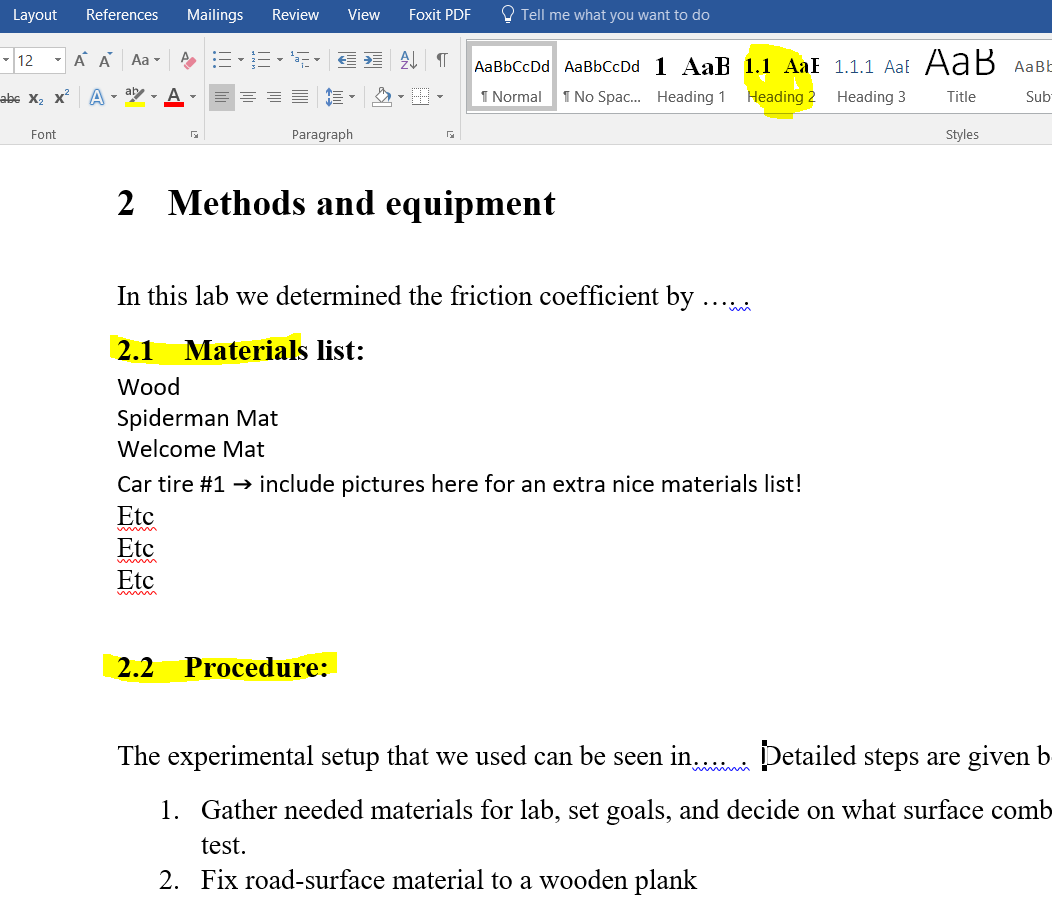Click the line starting 'Car tire #1'
The height and width of the screenshot is (900, 1052).
coord(460,484)
